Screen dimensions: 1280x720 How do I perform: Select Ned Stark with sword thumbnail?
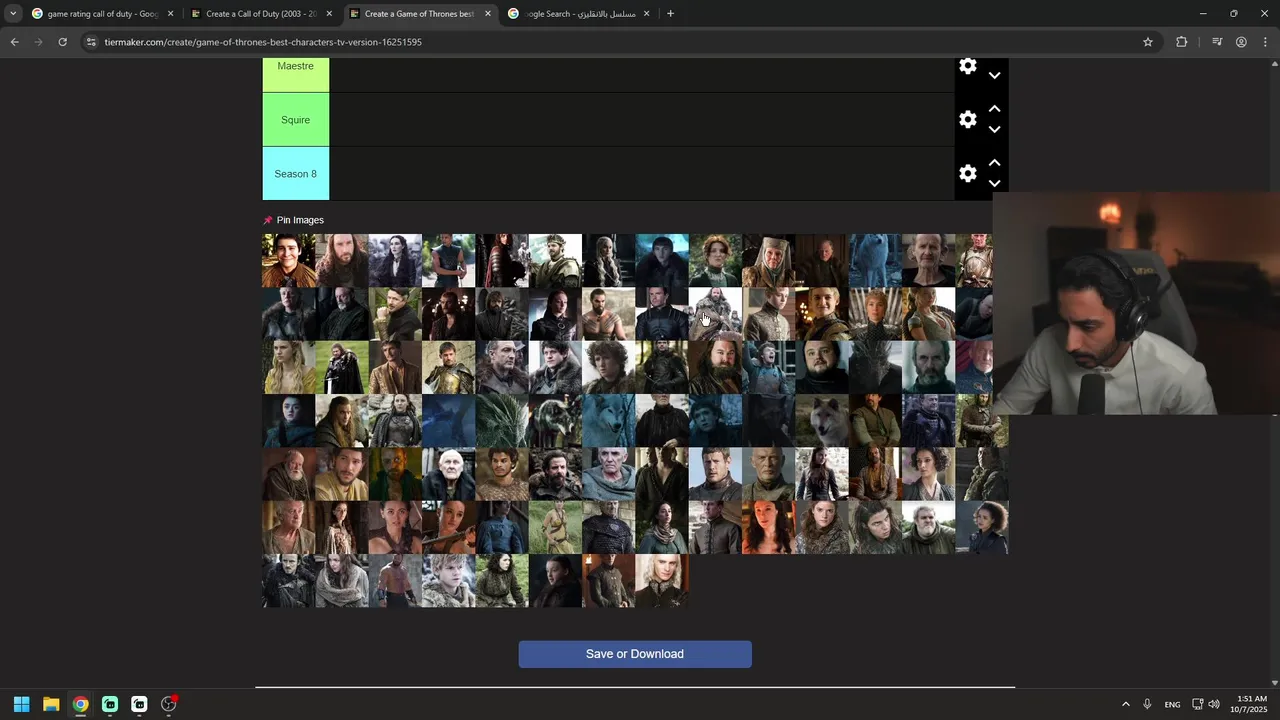click(x=342, y=367)
